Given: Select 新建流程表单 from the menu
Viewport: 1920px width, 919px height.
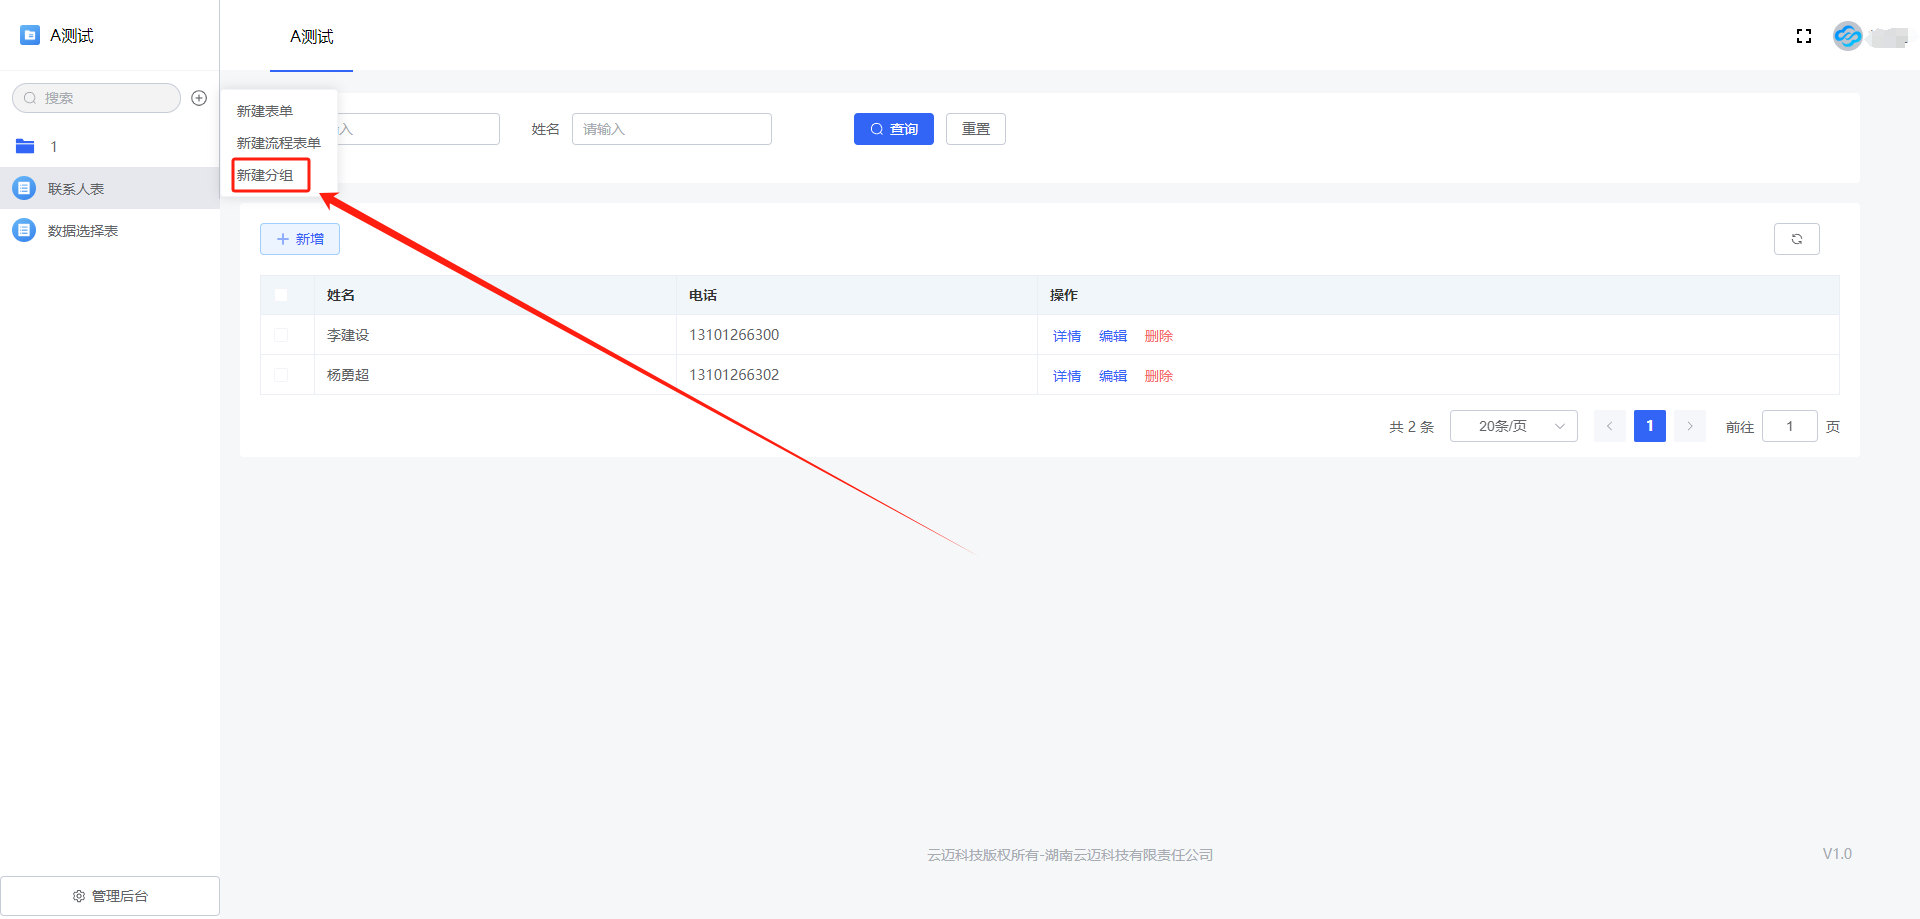Looking at the screenshot, I should (278, 143).
